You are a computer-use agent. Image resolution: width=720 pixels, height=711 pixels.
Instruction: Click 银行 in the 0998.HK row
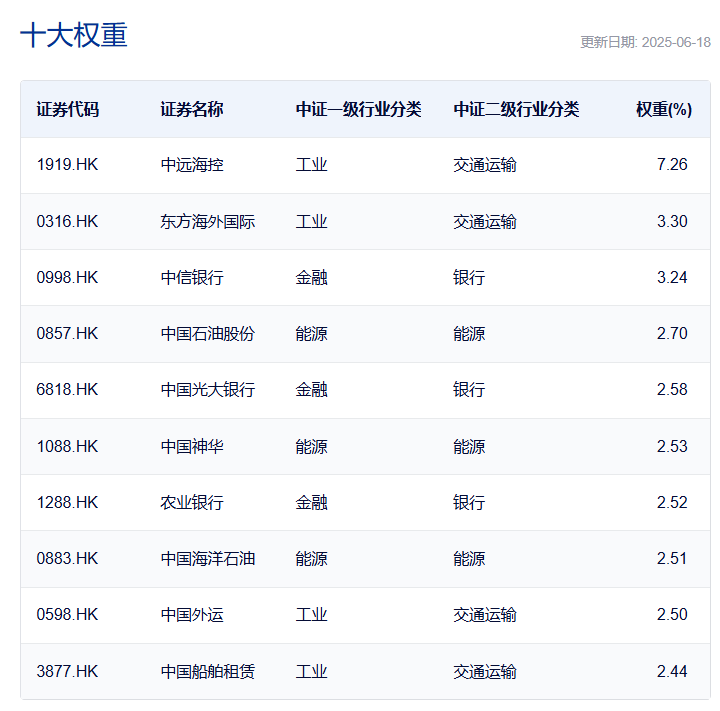tap(469, 278)
